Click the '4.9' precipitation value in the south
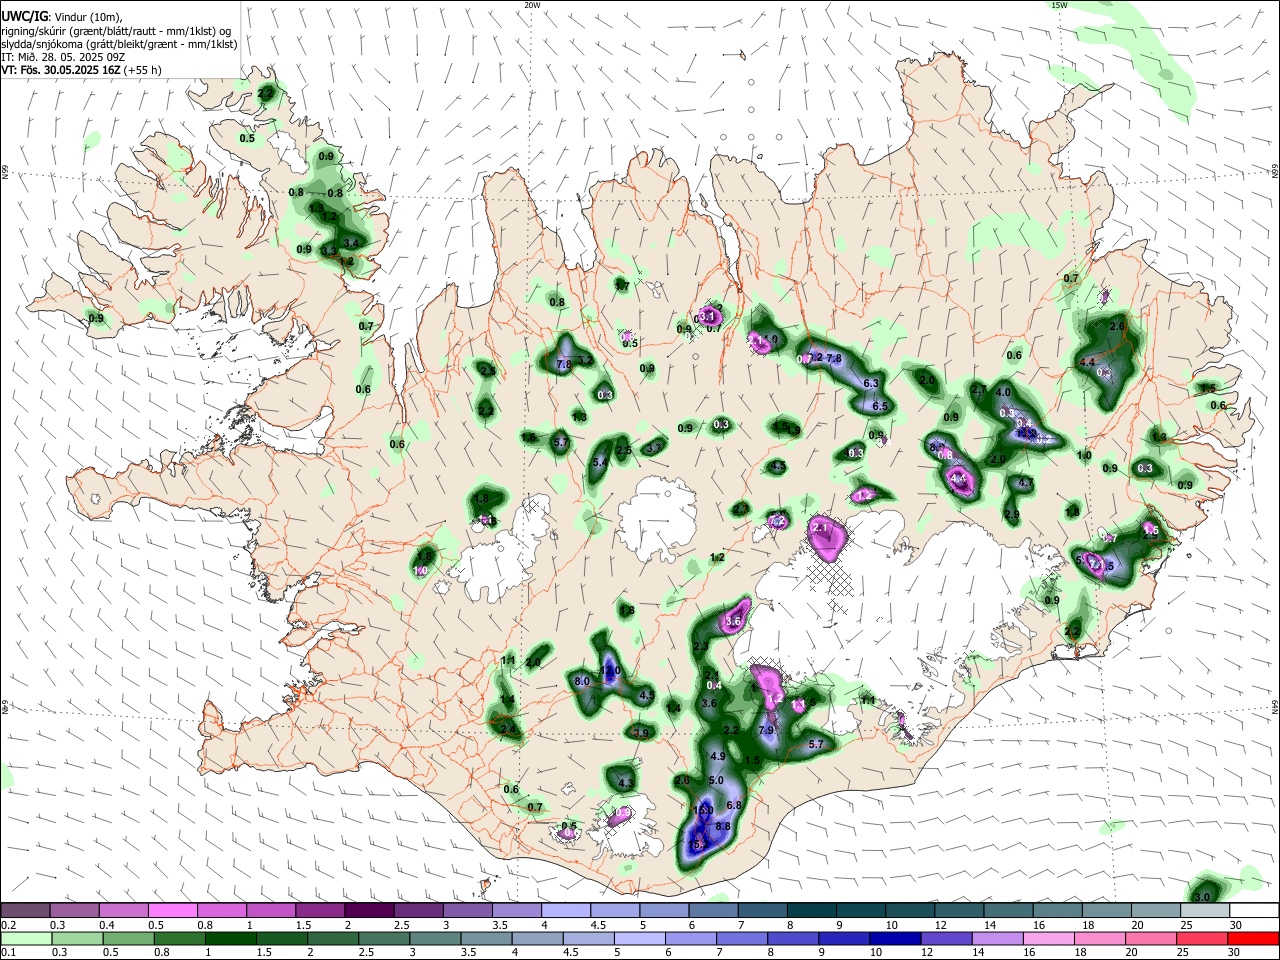 tap(718, 756)
